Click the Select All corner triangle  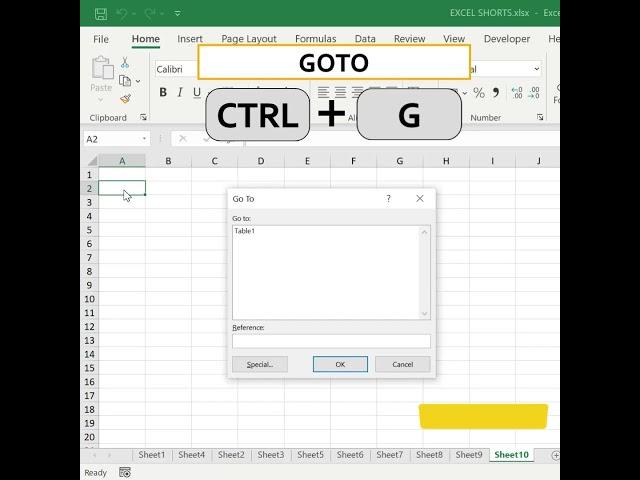[x=93, y=161]
